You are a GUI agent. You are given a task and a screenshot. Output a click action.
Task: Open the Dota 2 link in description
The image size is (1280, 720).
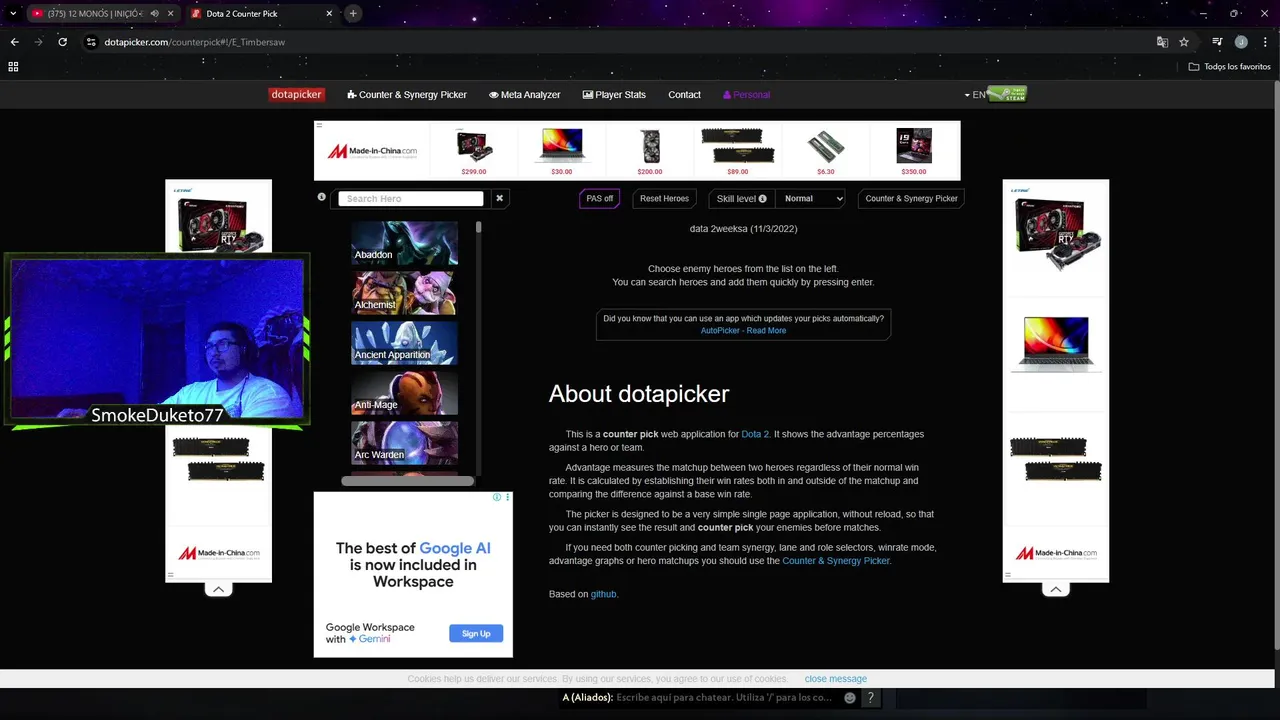point(755,434)
